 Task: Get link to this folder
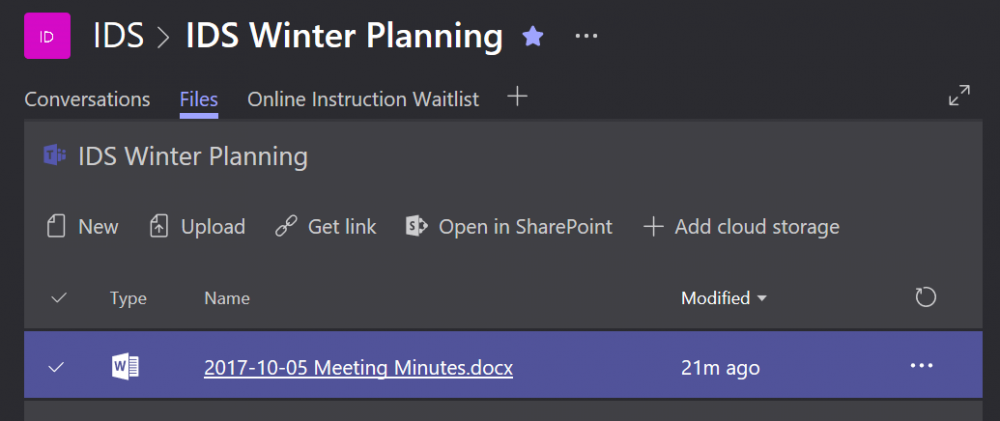point(325,226)
